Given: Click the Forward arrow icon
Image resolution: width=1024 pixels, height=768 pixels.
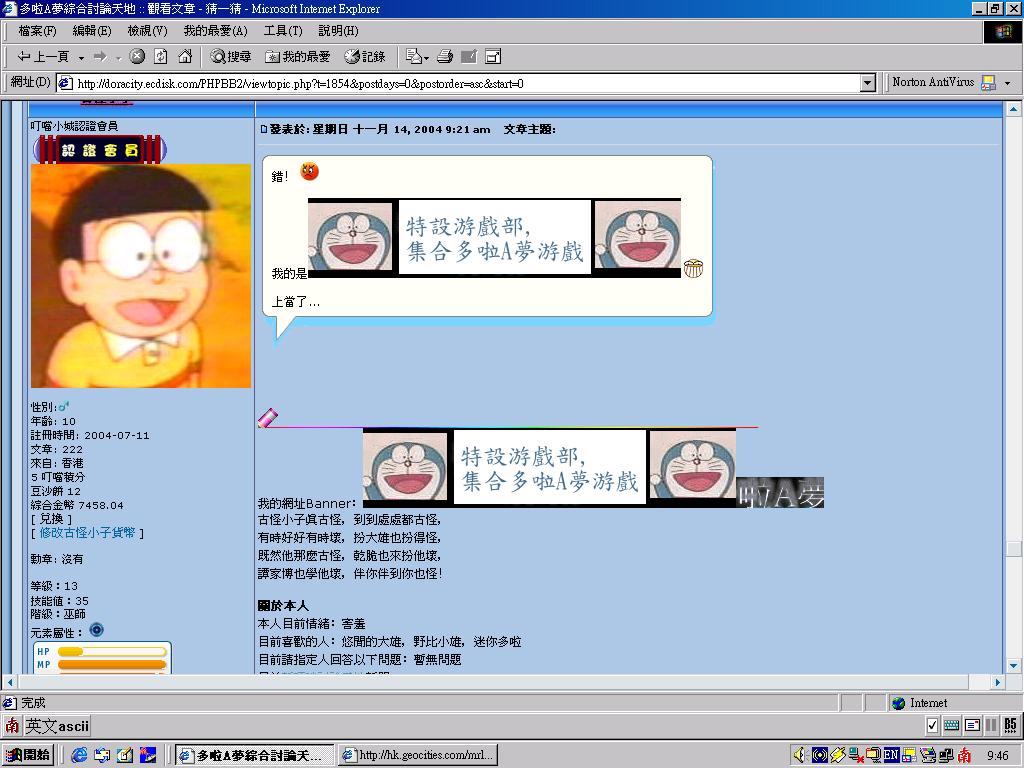Looking at the screenshot, I should click(x=100, y=57).
